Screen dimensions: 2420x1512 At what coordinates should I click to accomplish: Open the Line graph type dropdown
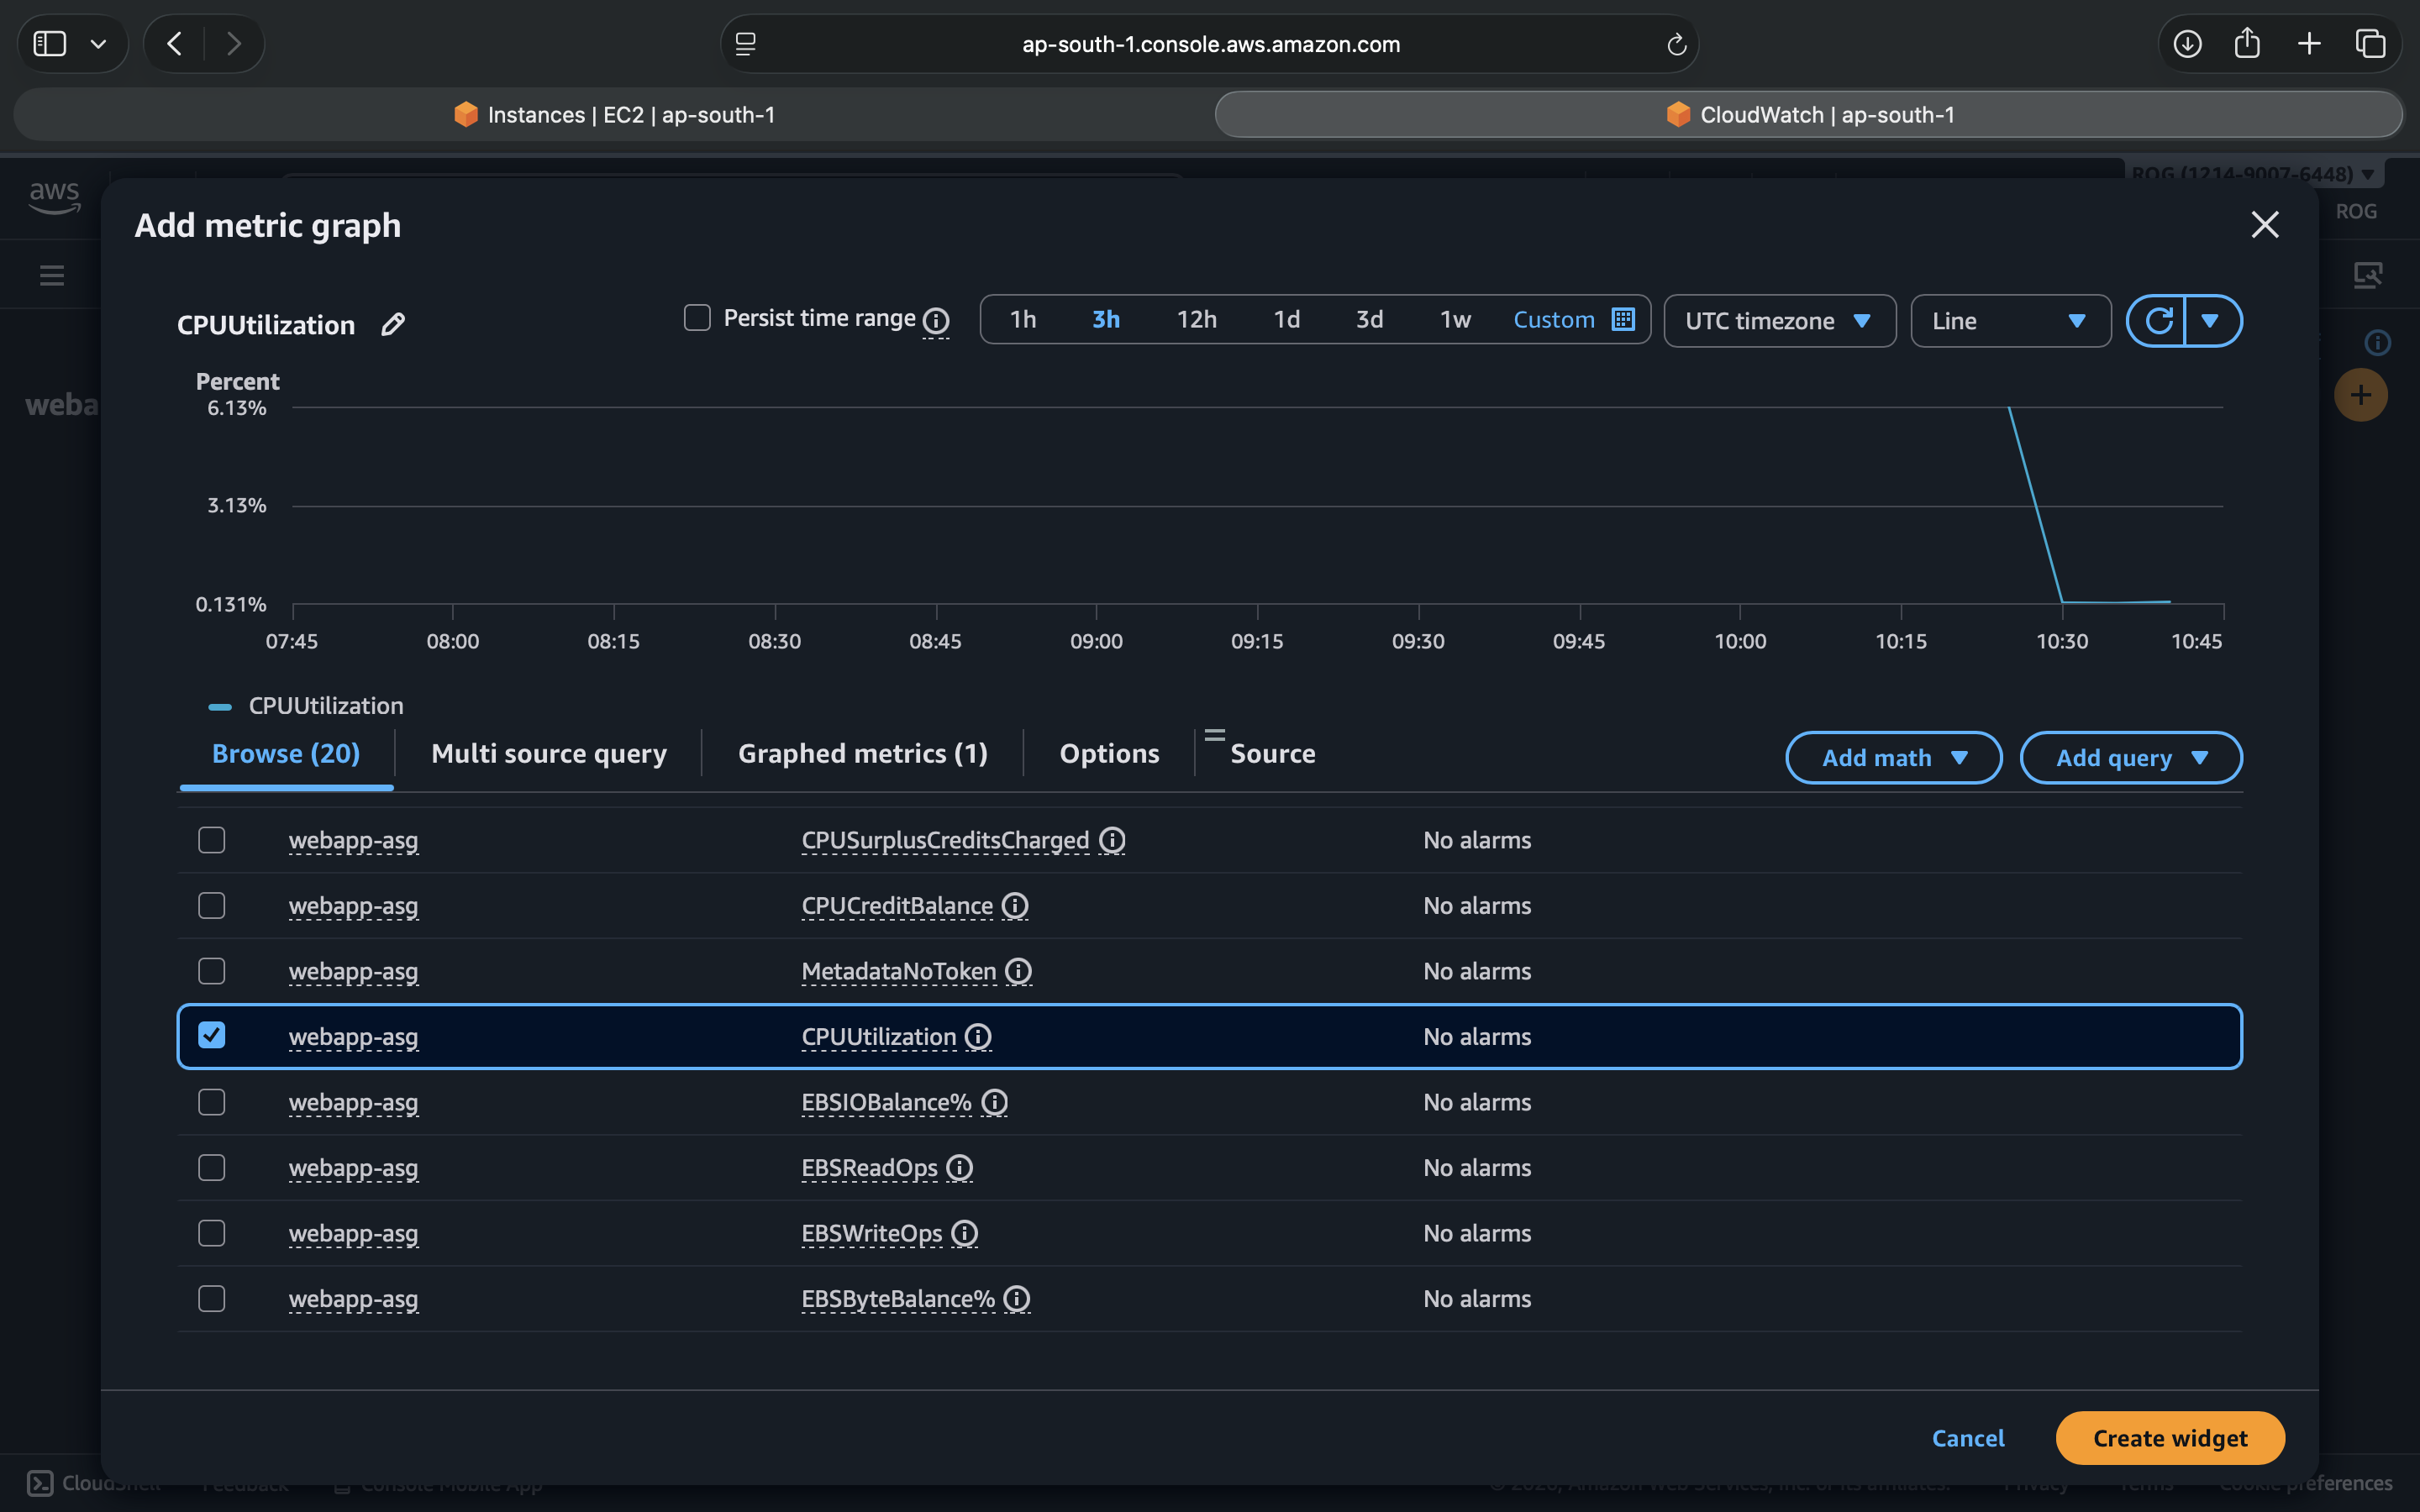point(2010,321)
